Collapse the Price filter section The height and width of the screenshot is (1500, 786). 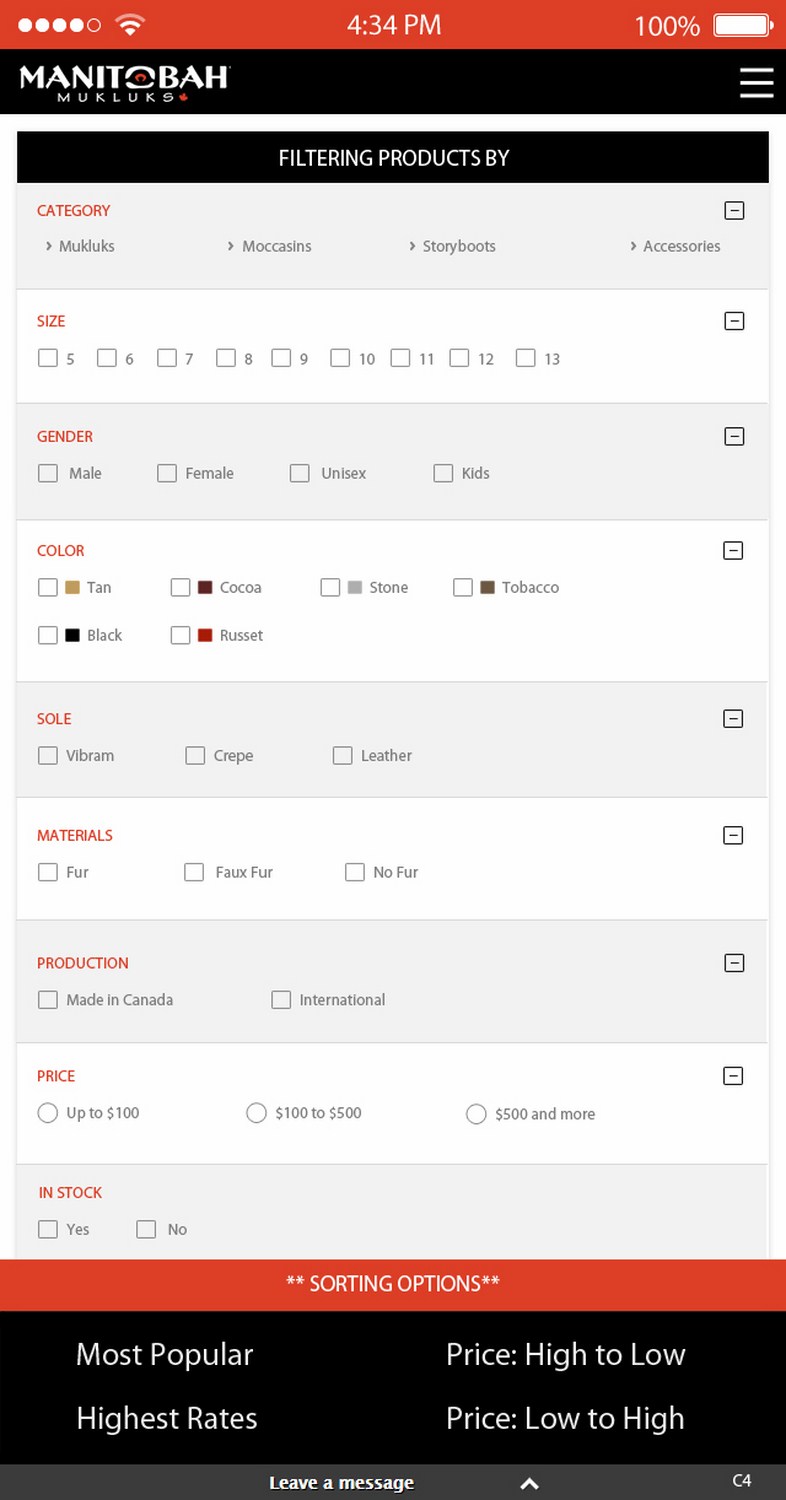tap(734, 1076)
